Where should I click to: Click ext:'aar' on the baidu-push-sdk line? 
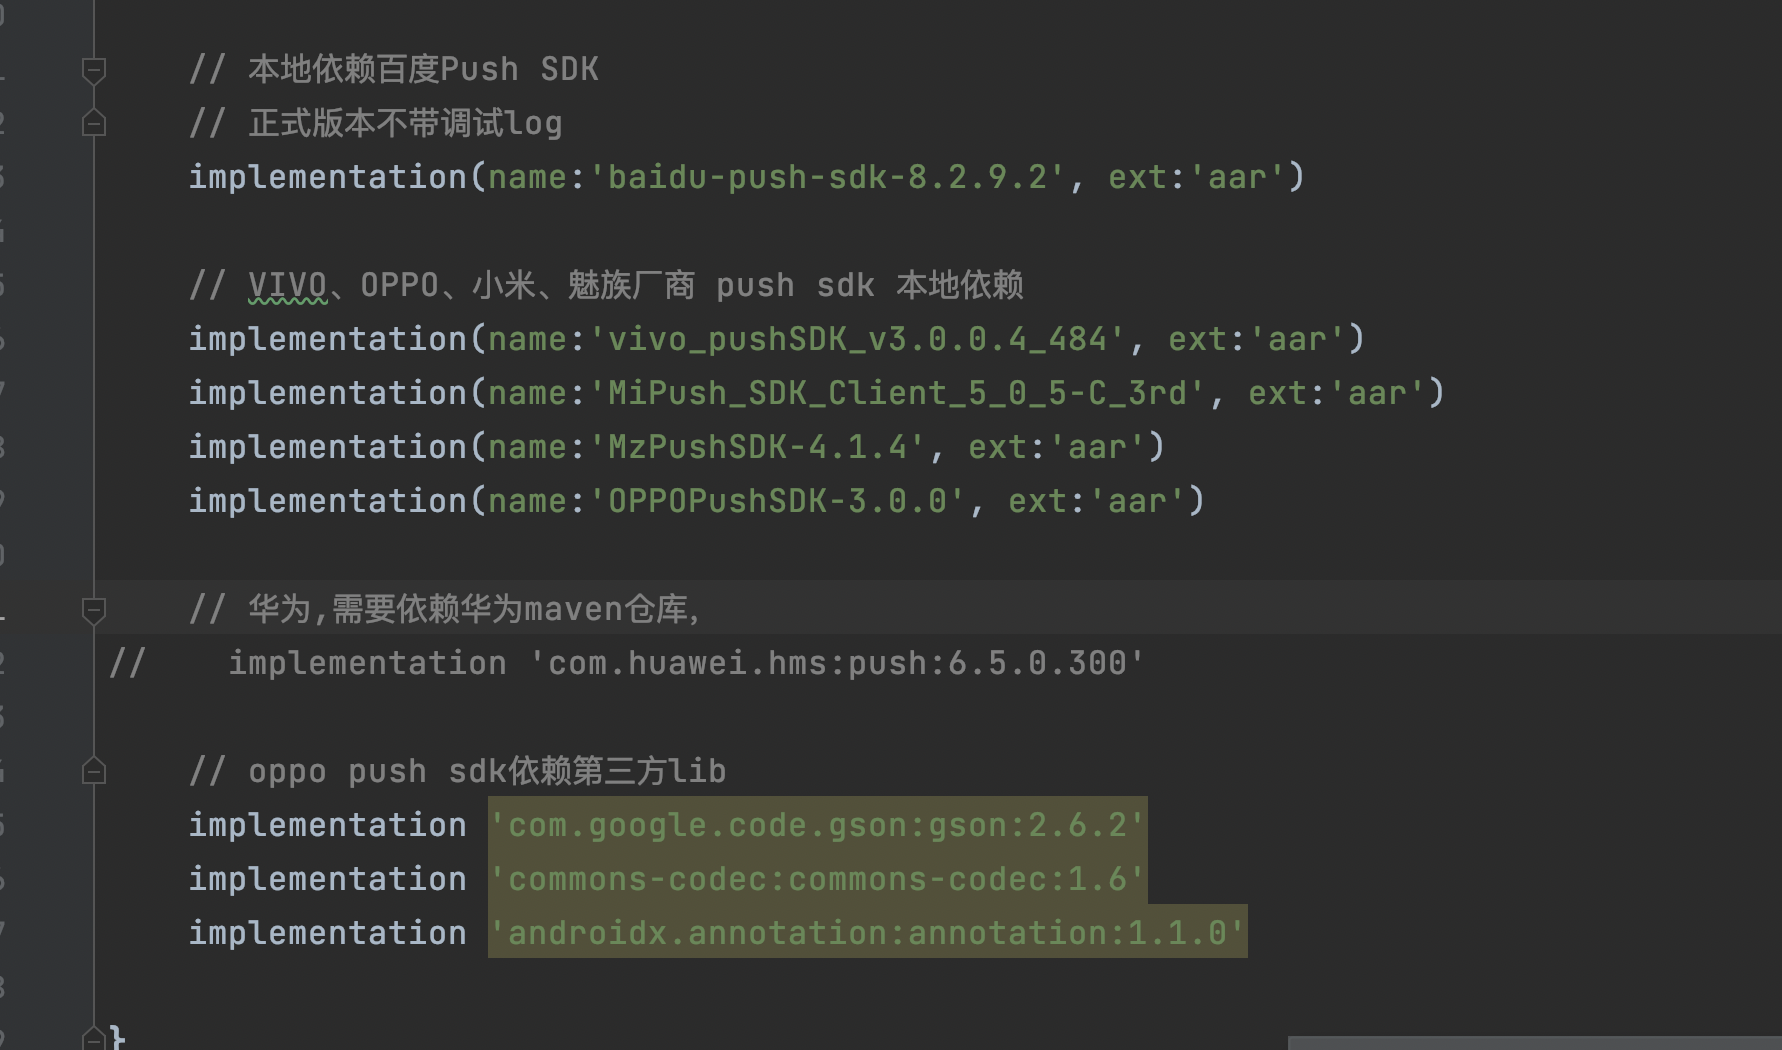(1197, 177)
